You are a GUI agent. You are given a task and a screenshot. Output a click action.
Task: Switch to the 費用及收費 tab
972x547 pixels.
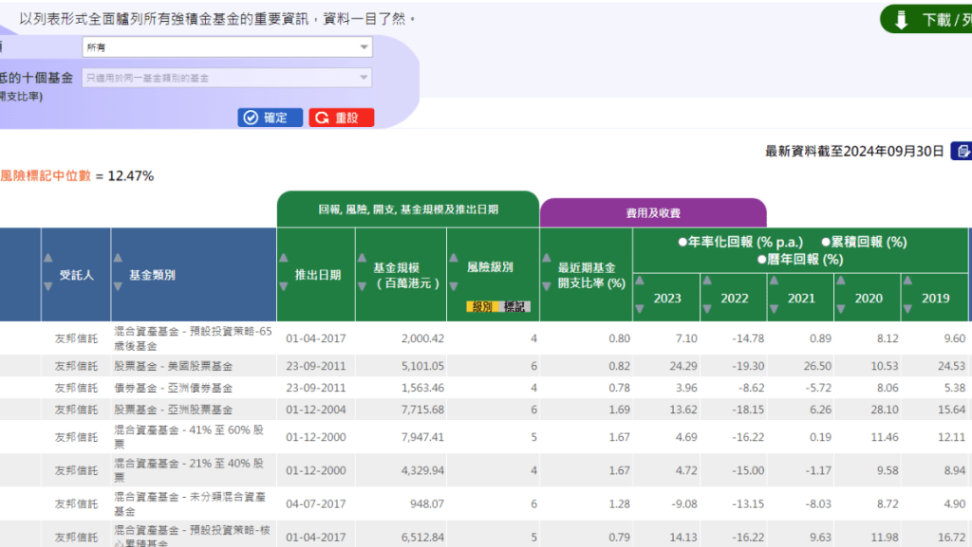click(652, 213)
